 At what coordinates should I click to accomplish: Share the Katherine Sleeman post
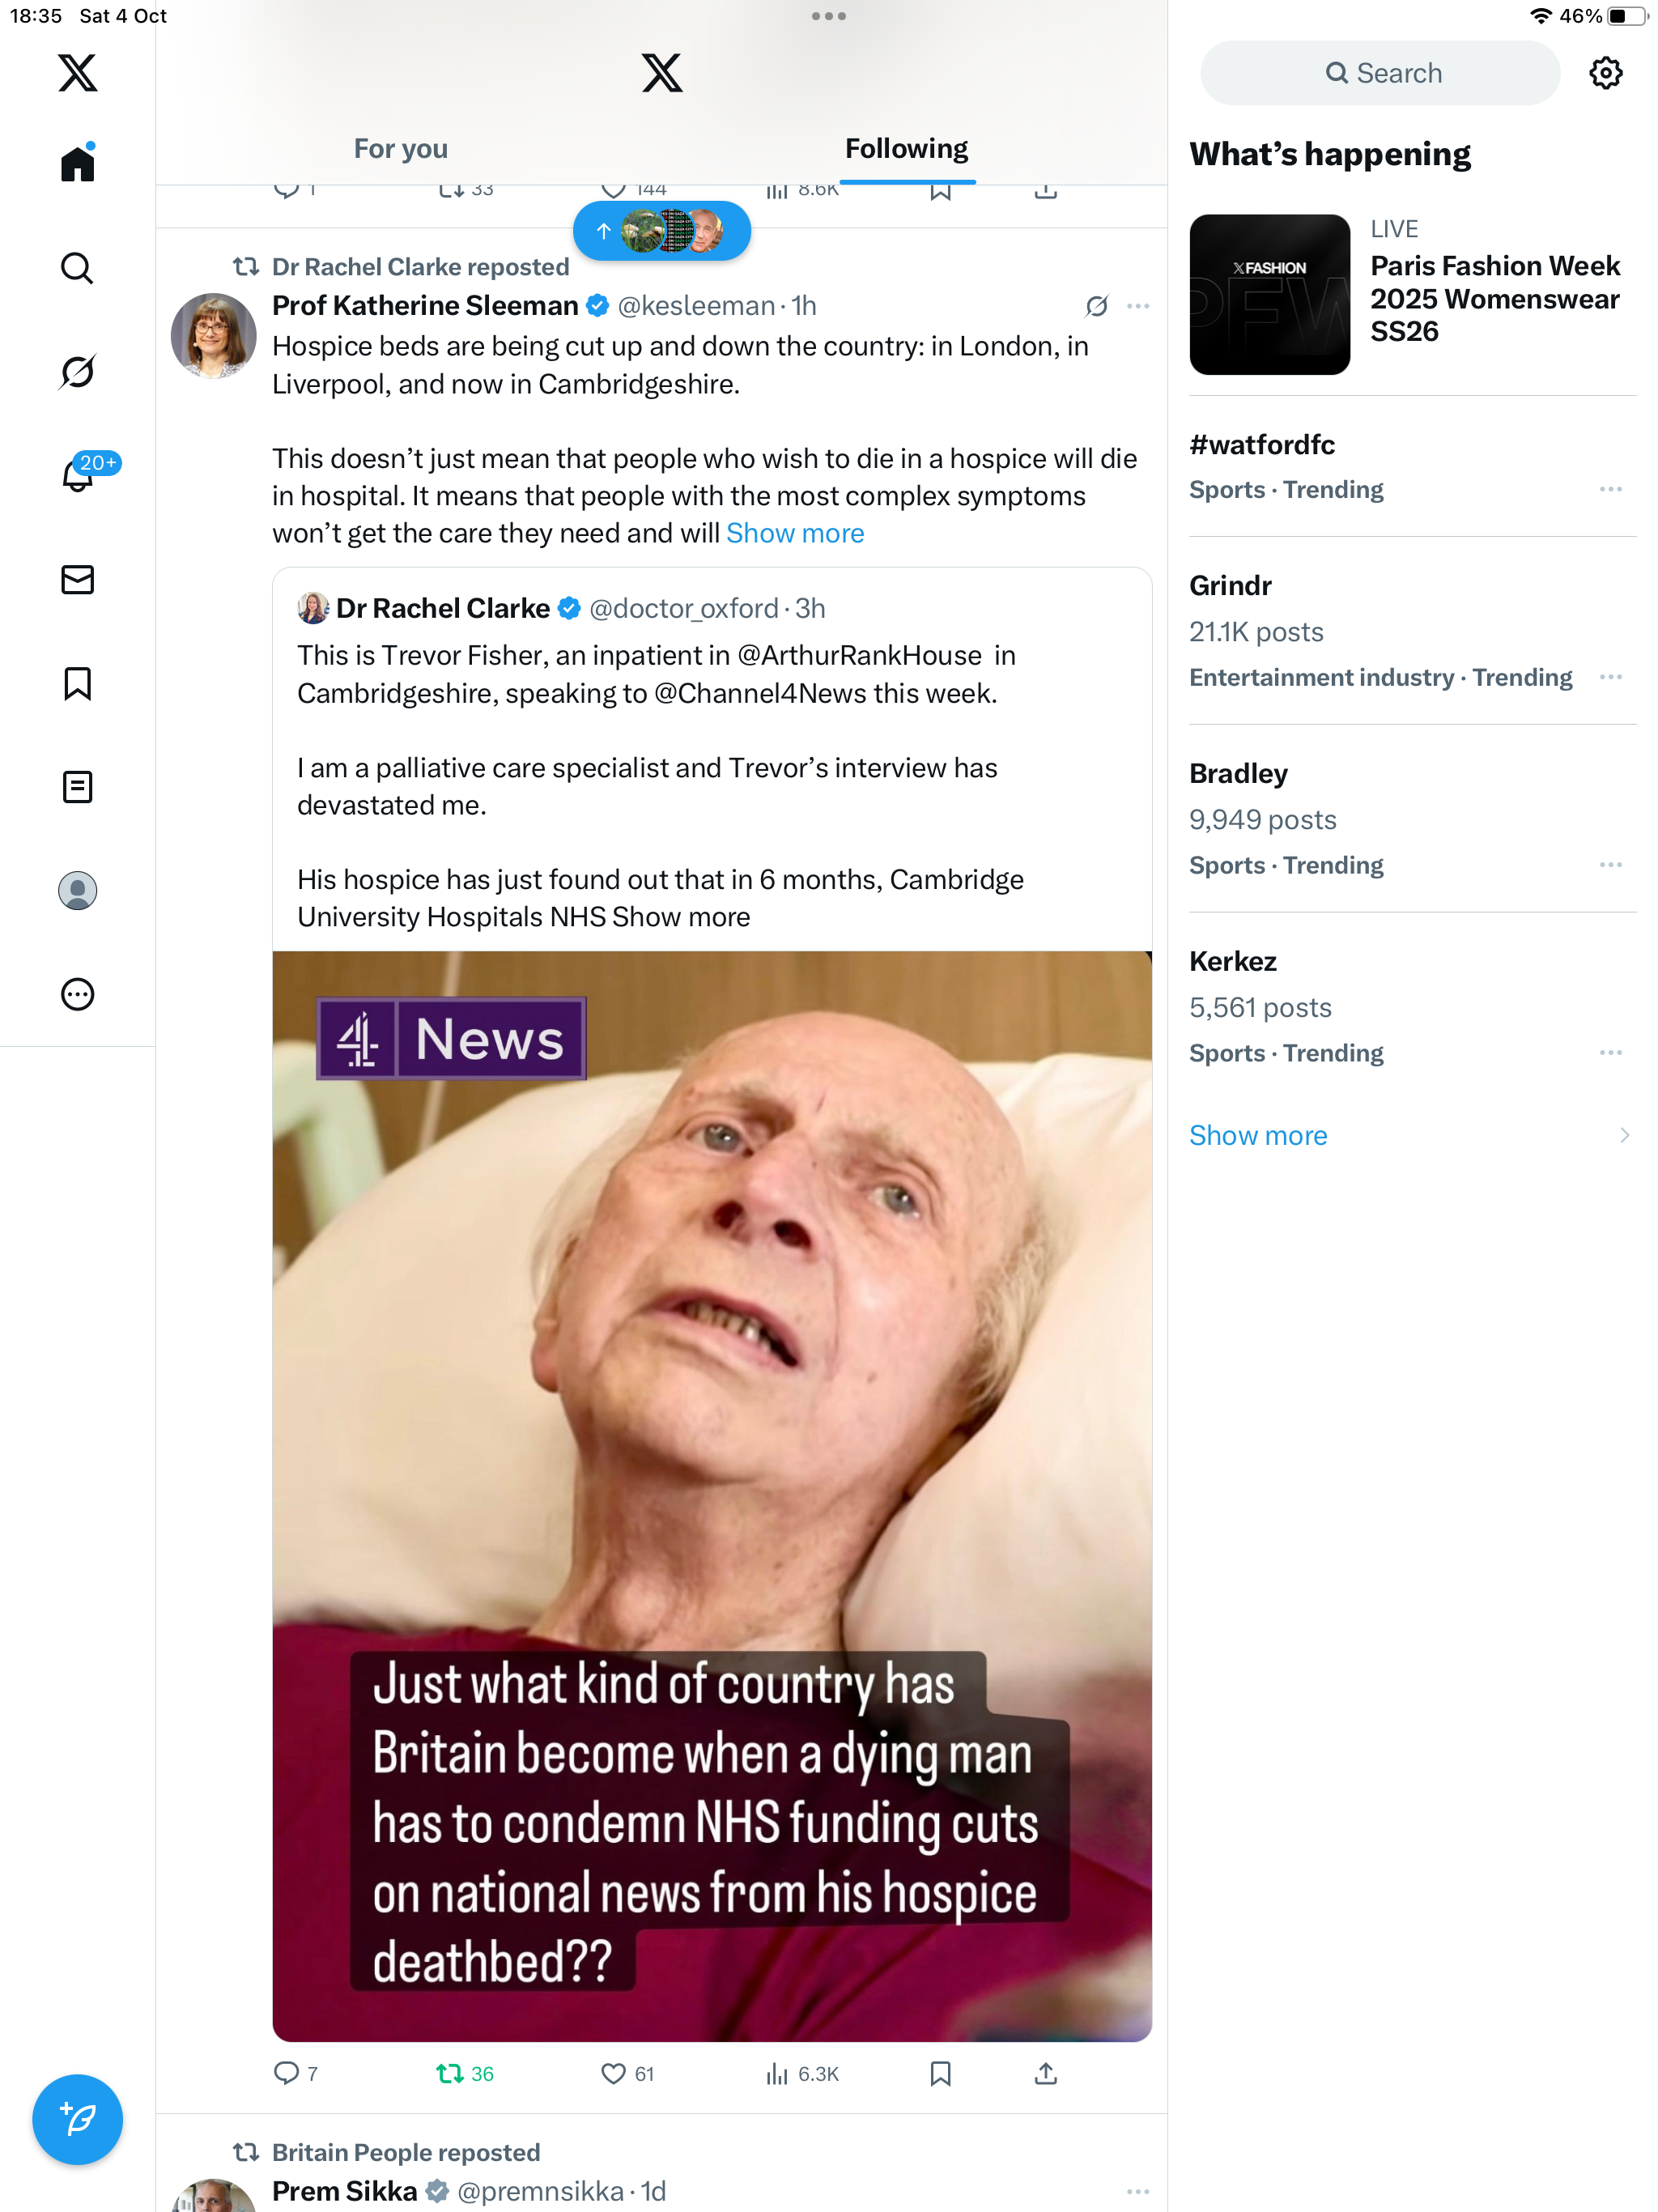(x=1045, y=2074)
